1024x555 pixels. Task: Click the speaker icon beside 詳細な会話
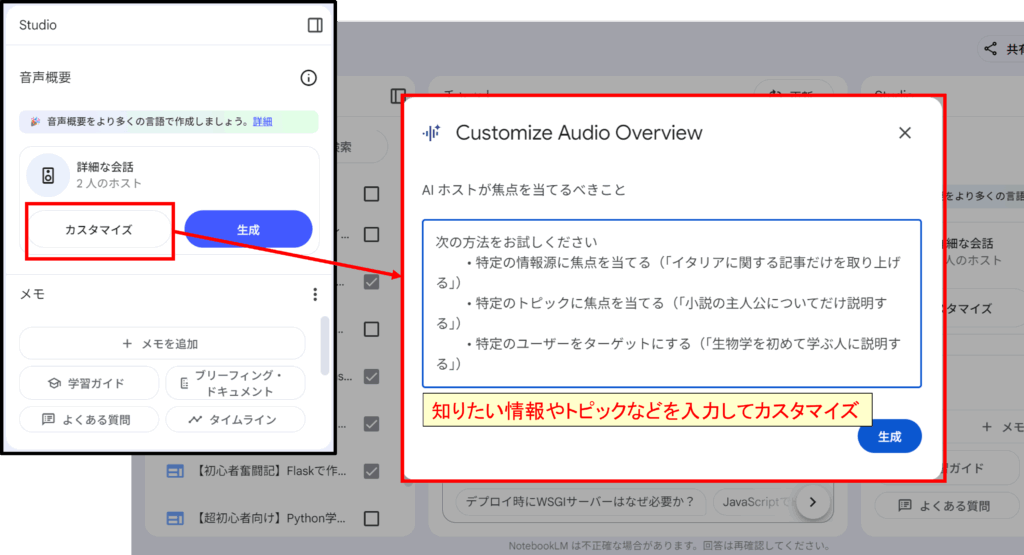point(48,175)
